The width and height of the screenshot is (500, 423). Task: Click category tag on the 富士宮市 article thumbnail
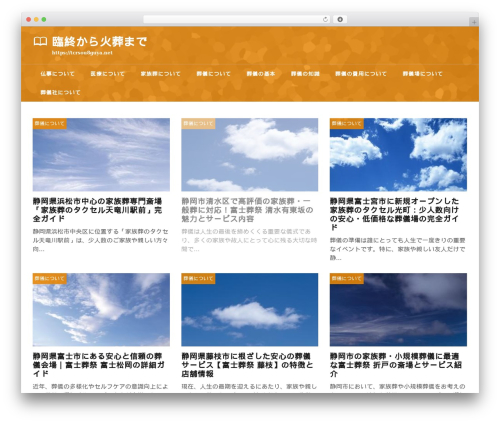click(347, 123)
